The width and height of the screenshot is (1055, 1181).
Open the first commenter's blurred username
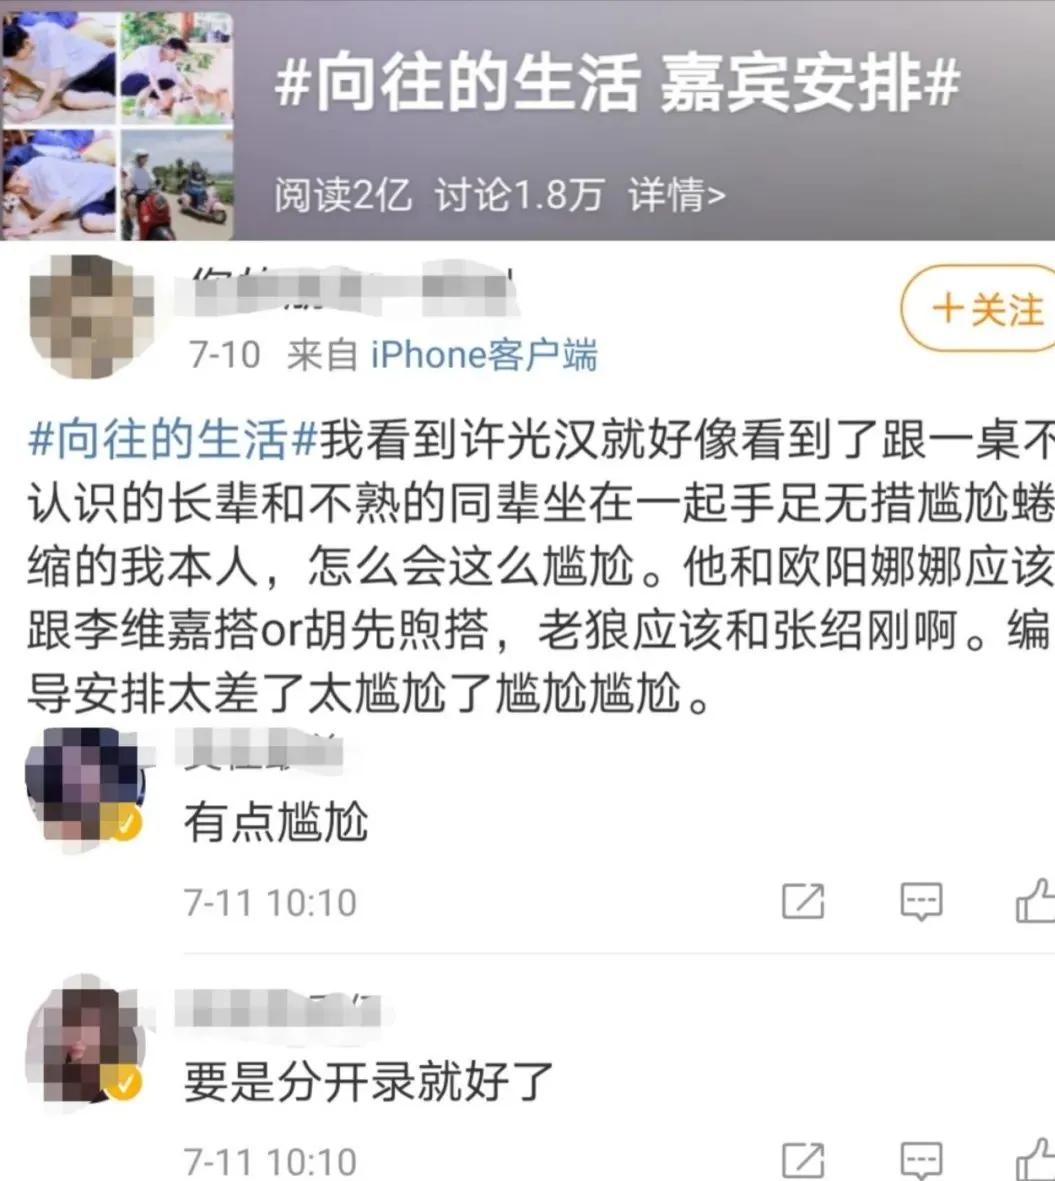coord(259,749)
